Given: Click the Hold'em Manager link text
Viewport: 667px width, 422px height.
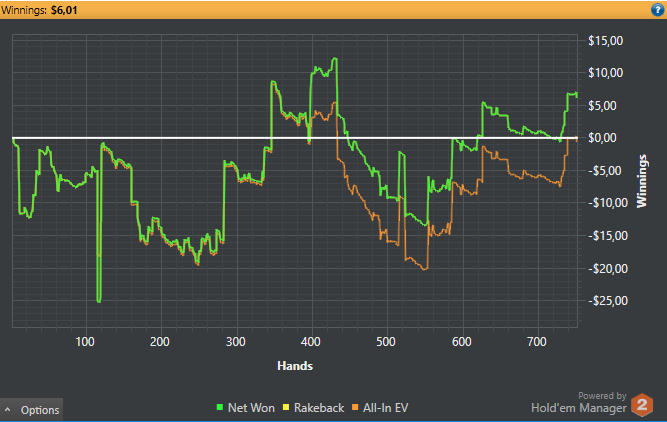Looking at the screenshot, I should [x=579, y=408].
